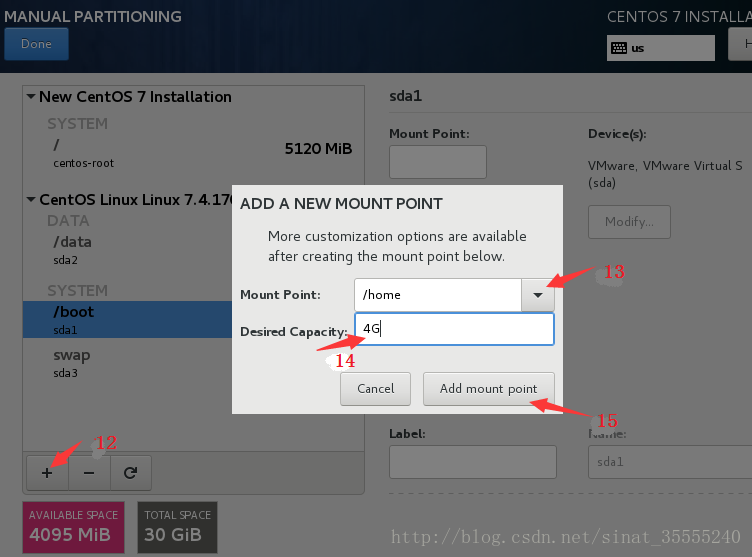Click the TOTAL SPACE 30 GiB box

tap(177, 527)
